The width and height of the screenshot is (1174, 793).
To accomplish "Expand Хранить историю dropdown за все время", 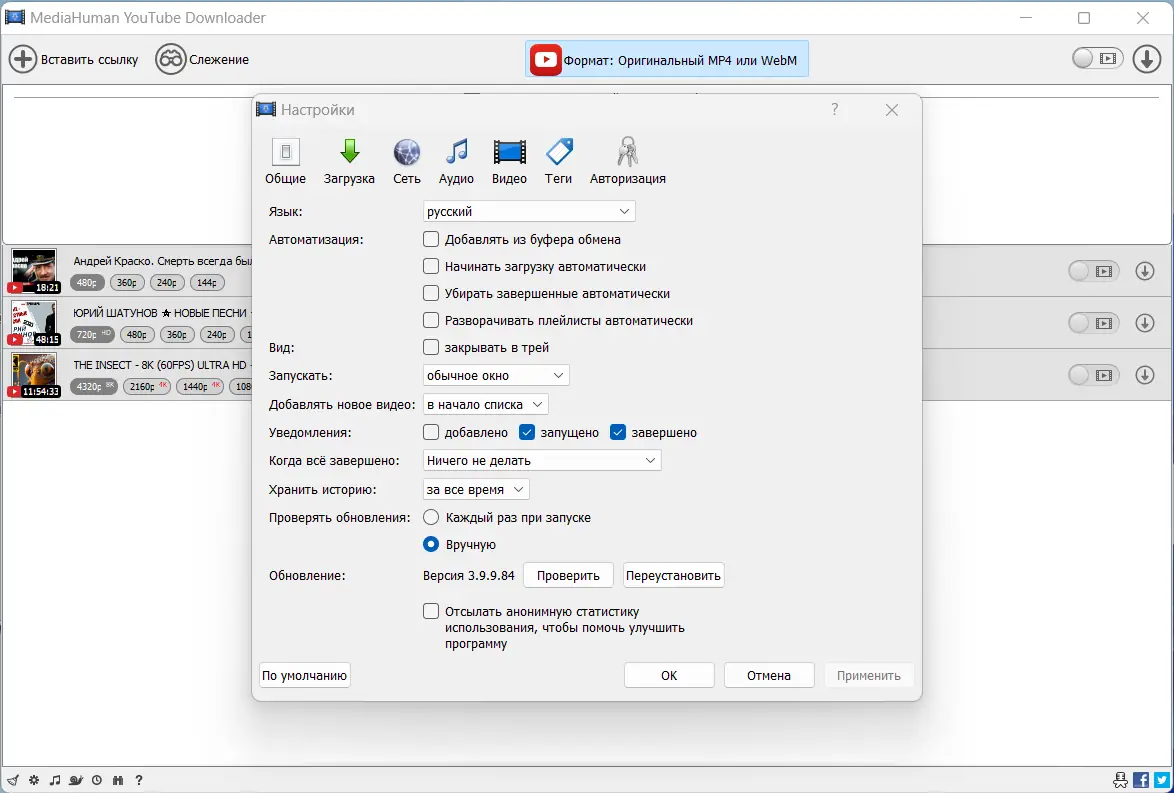I will (x=475, y=490).
